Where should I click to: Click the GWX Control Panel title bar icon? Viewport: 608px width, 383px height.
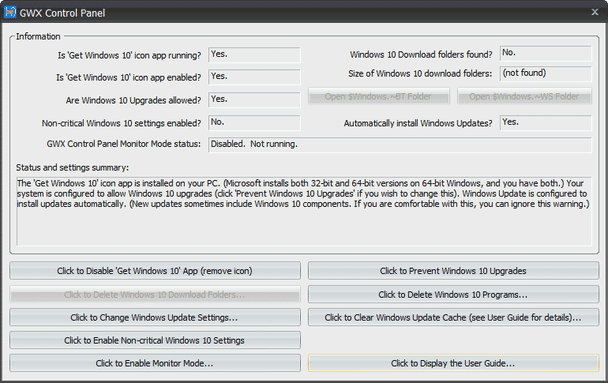(10, 13)
